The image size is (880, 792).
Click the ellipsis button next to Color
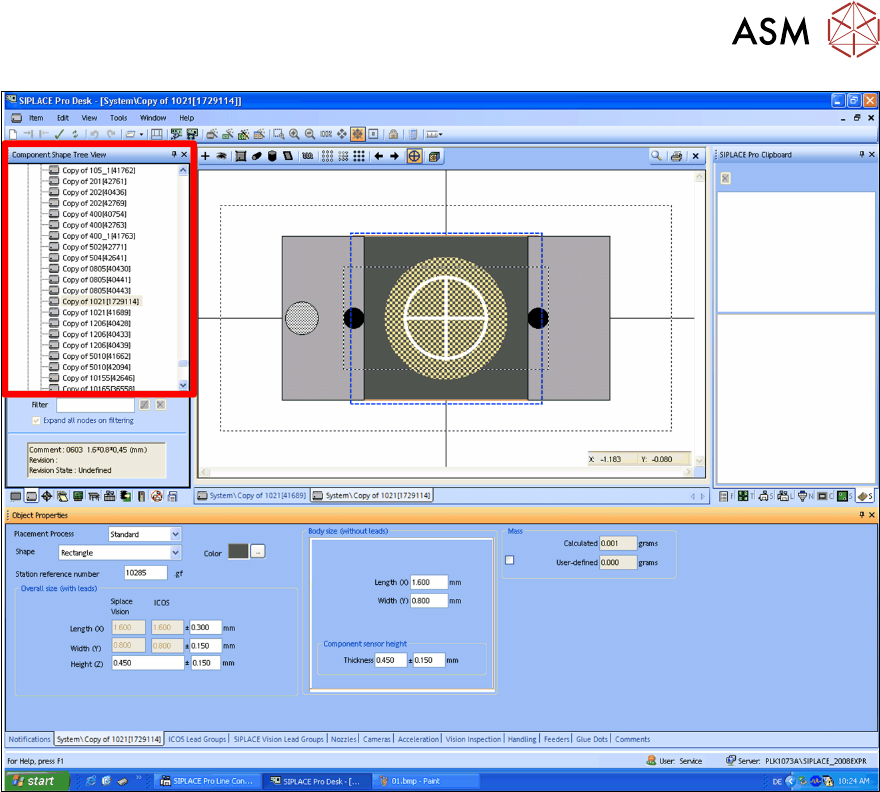(x=258, y=552)
